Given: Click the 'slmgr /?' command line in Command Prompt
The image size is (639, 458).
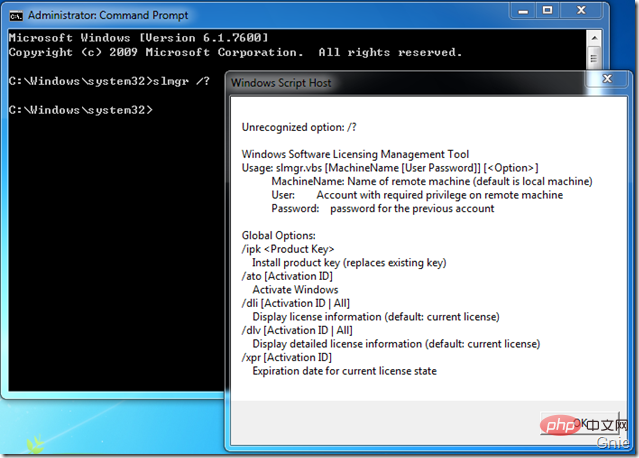Looking at the screenshot, I should [109, 81].
